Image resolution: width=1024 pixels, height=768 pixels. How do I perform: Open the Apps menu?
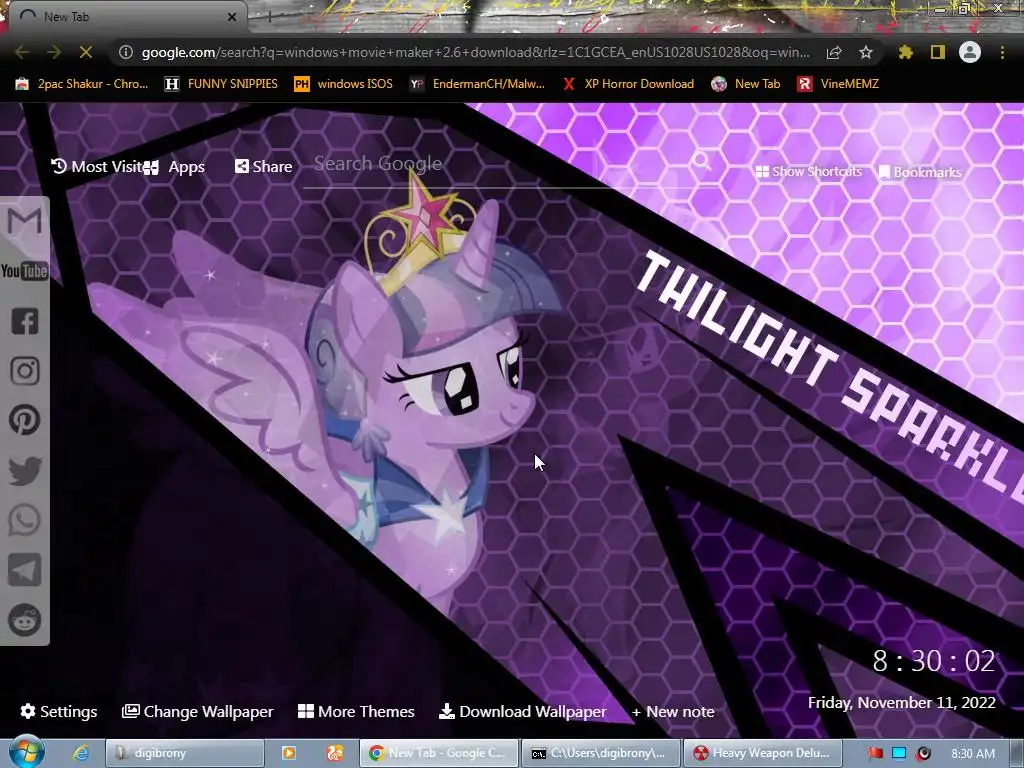click(x=174, y=167)
